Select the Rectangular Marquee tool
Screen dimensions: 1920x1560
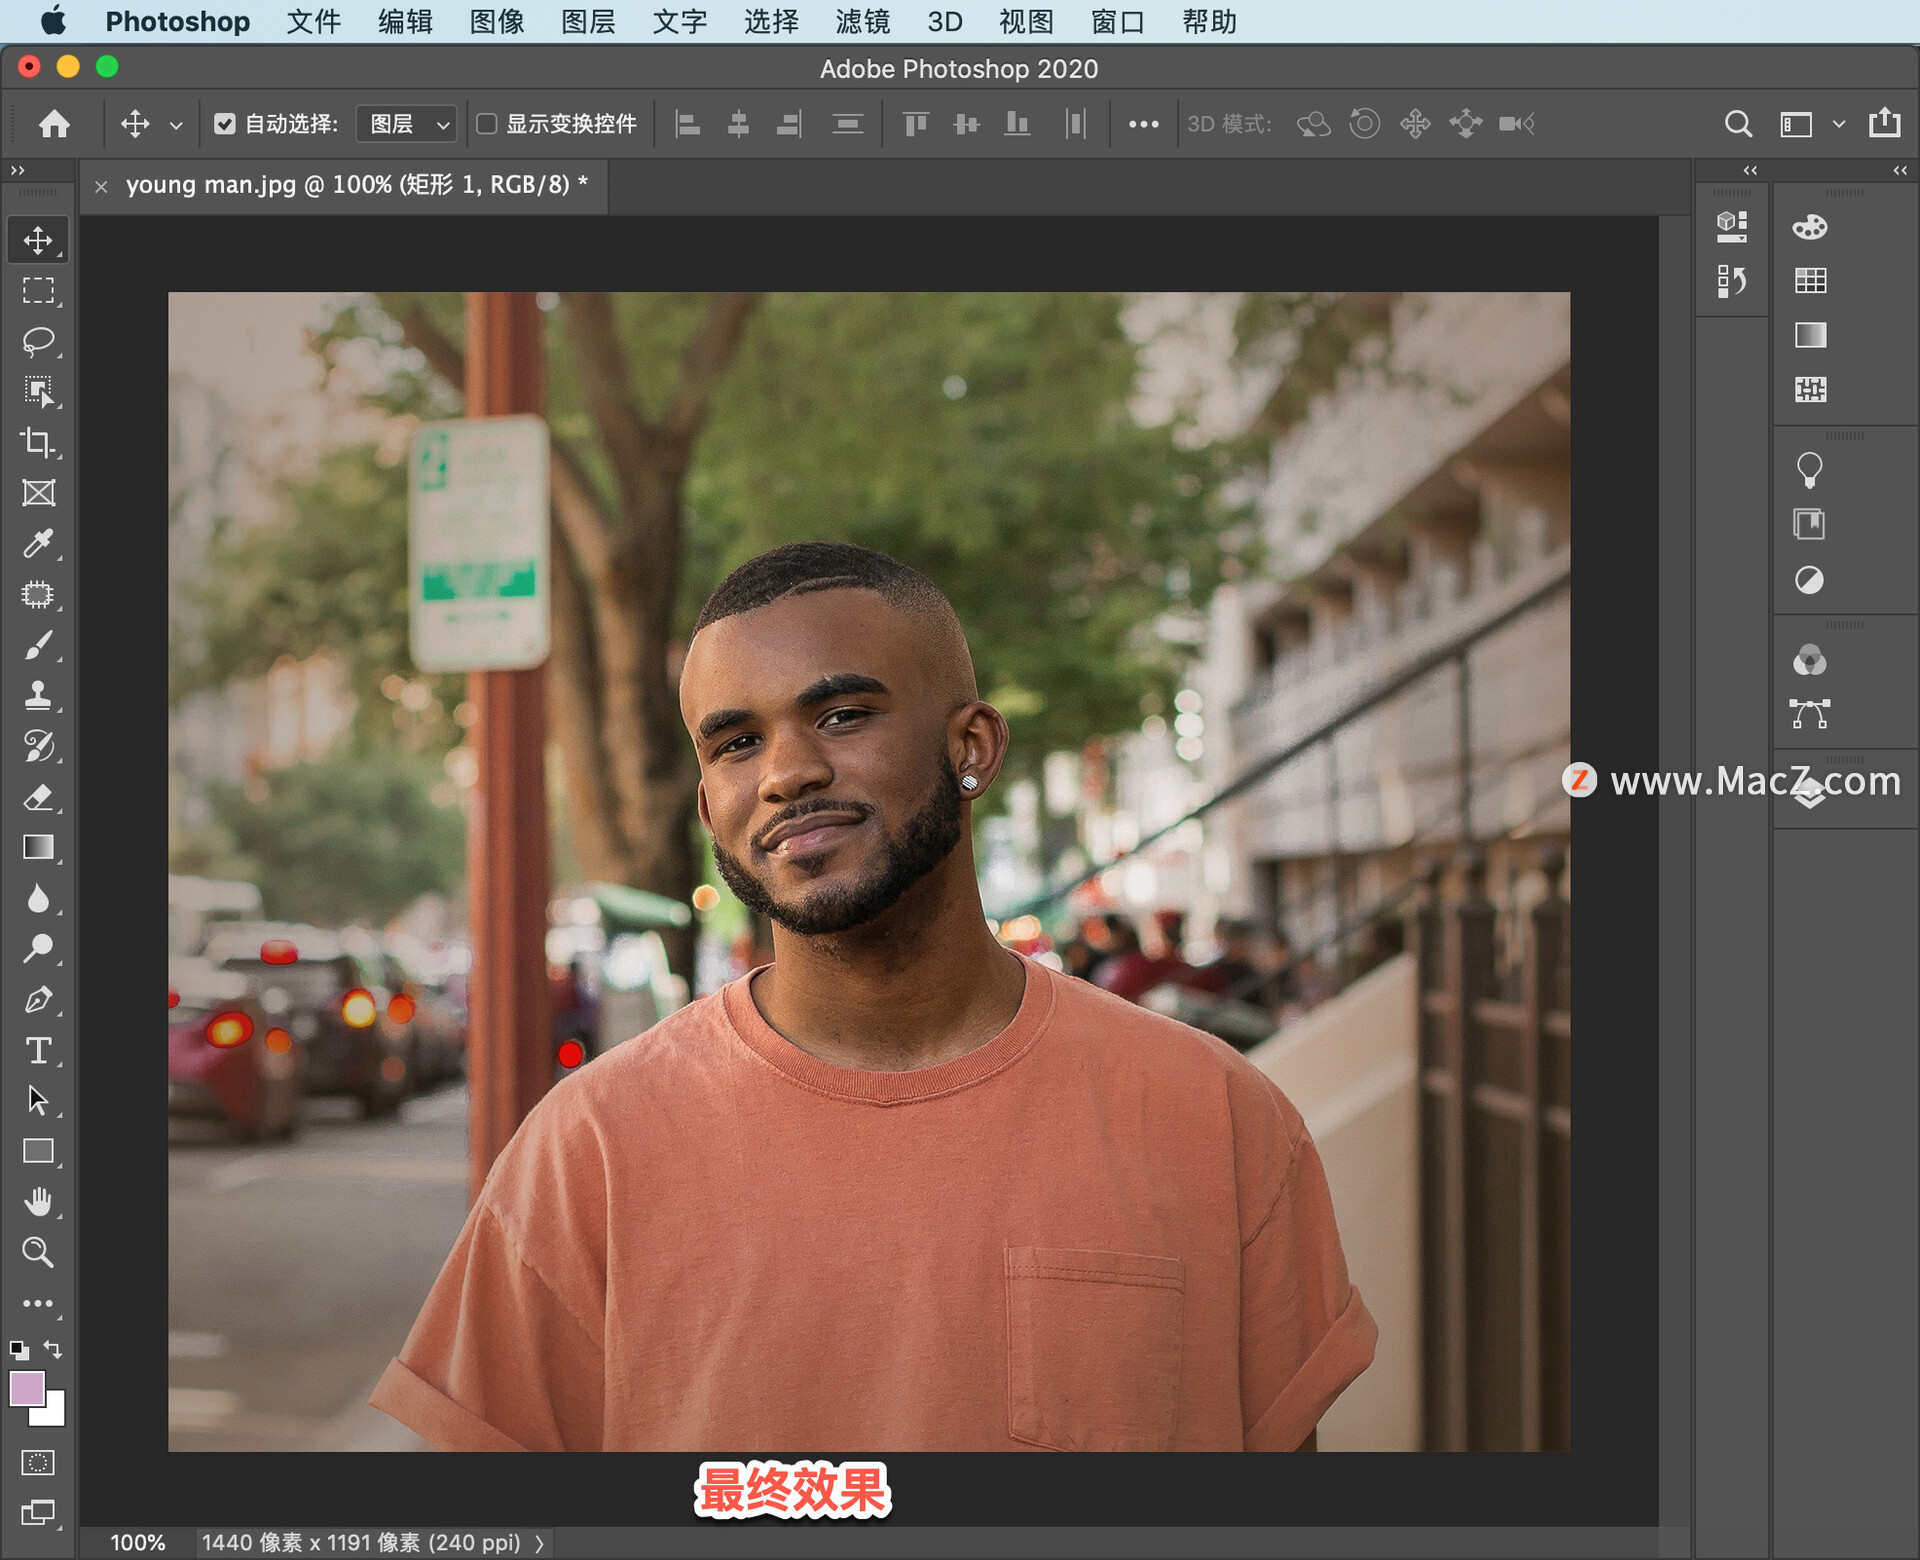(x=38, y=291)
